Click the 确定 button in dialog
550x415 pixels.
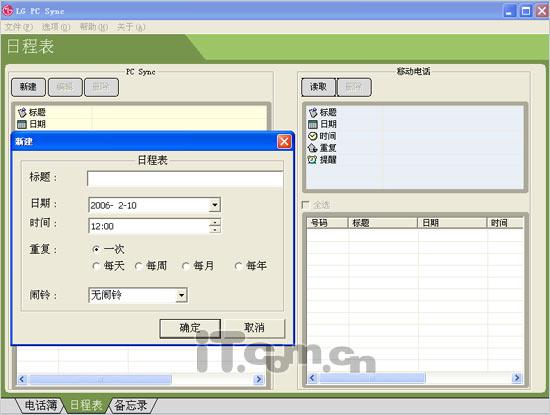click(x=190, y=328)
